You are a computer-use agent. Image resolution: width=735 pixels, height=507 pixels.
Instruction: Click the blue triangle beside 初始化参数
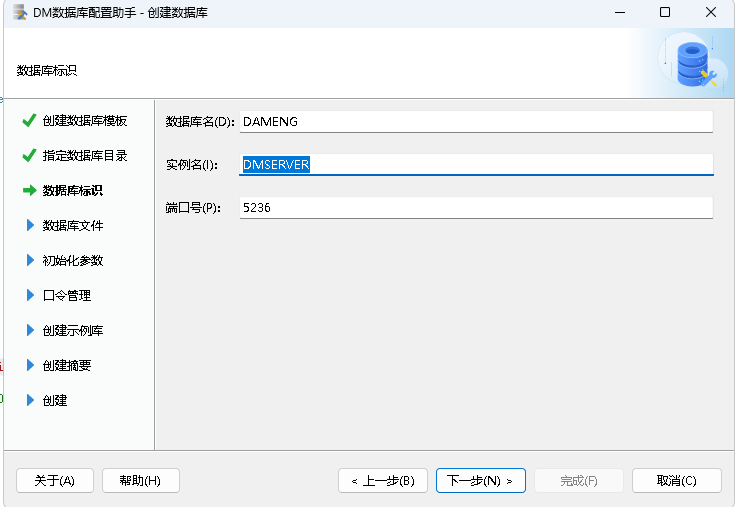(30, 260)
